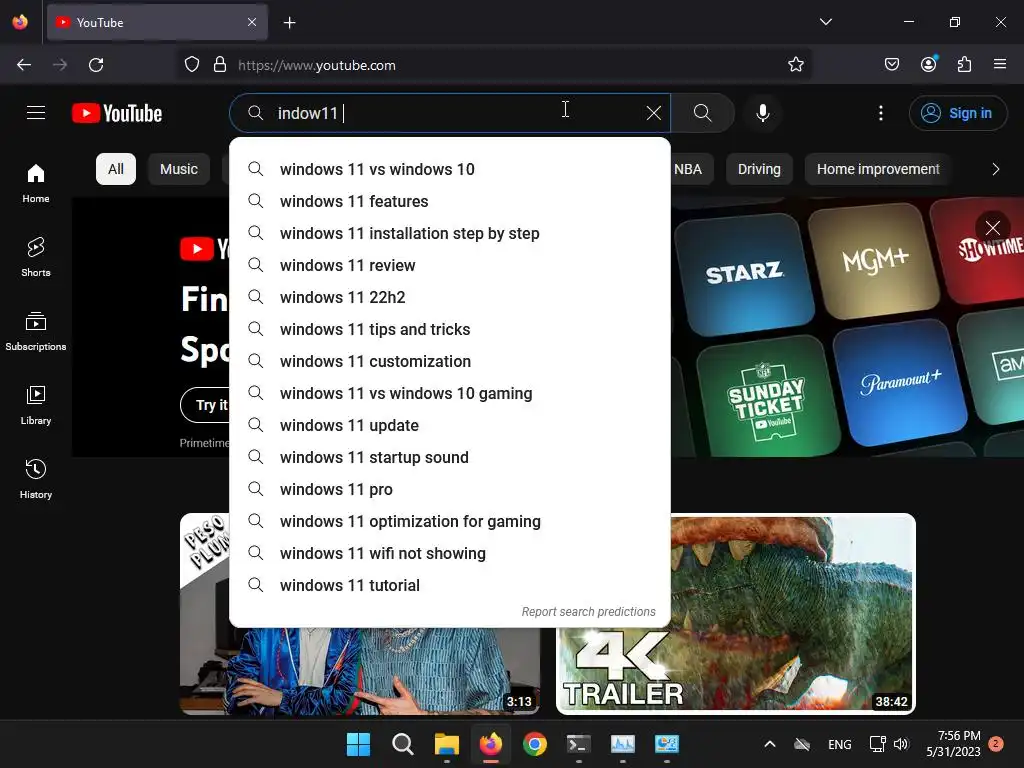This screenshot has height=768, width=1024.
Task: Open Subscriptions in the sidebar
Action: (x=36, y=332)
